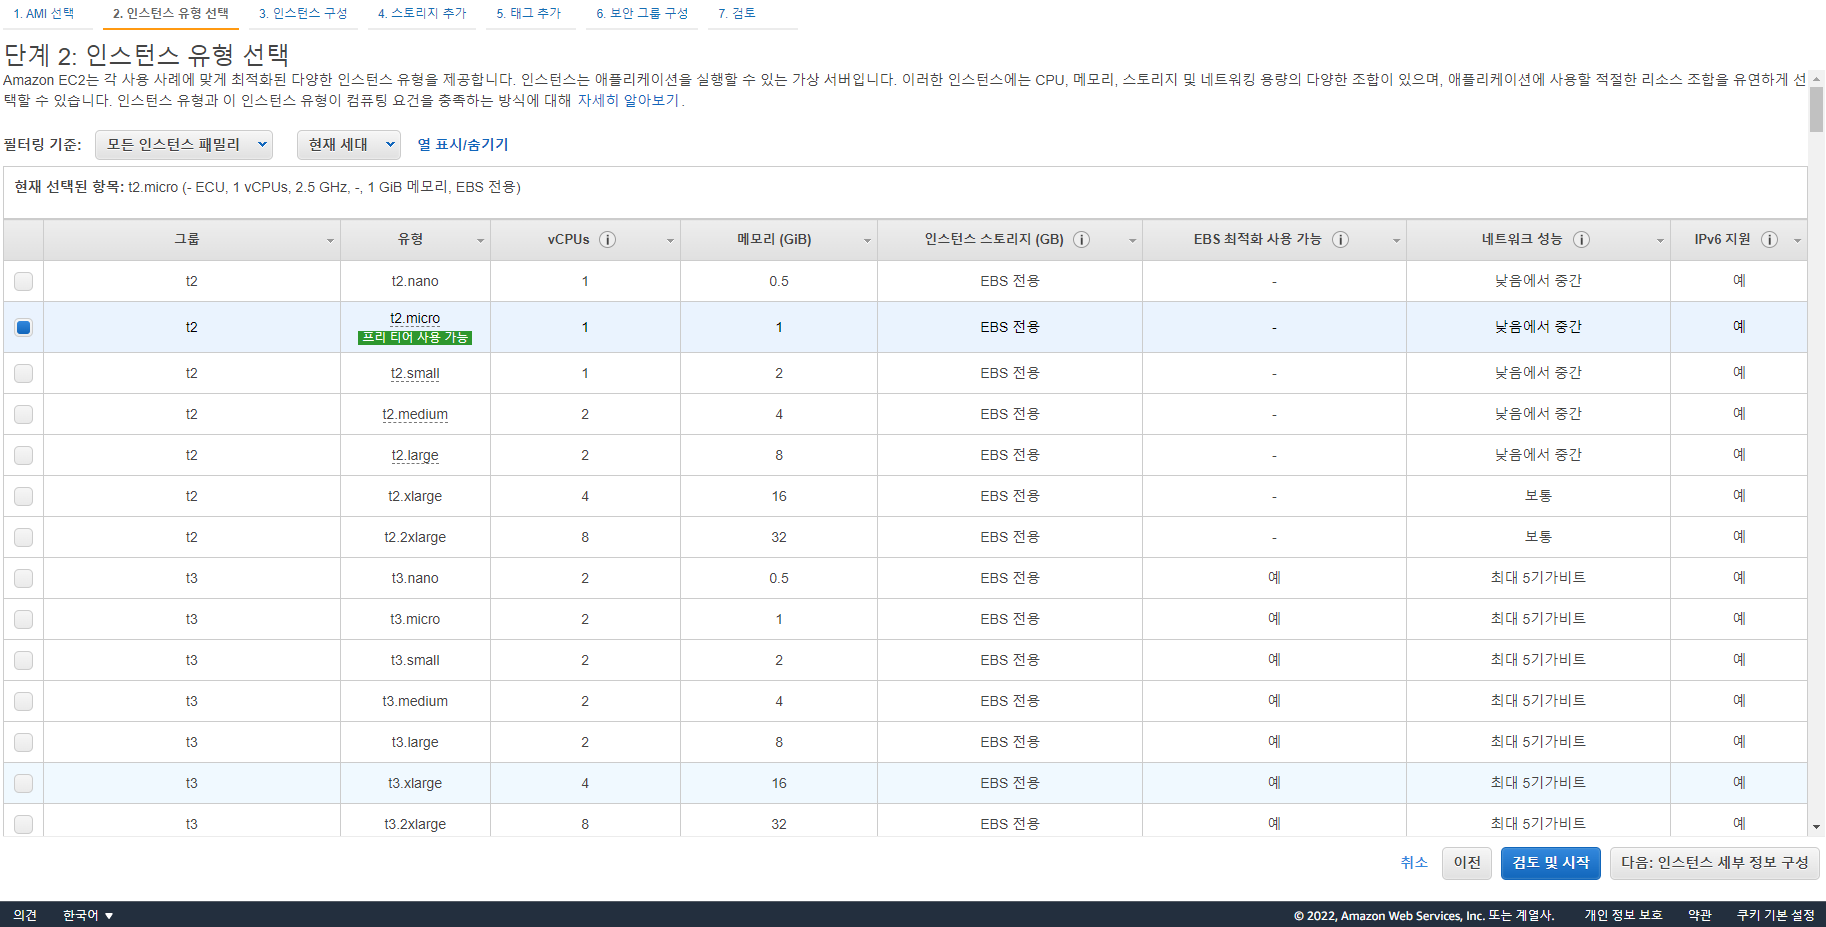Check the t3.micro row checkbox
The width and height of the screenshot is (1826, 927).
24,620
